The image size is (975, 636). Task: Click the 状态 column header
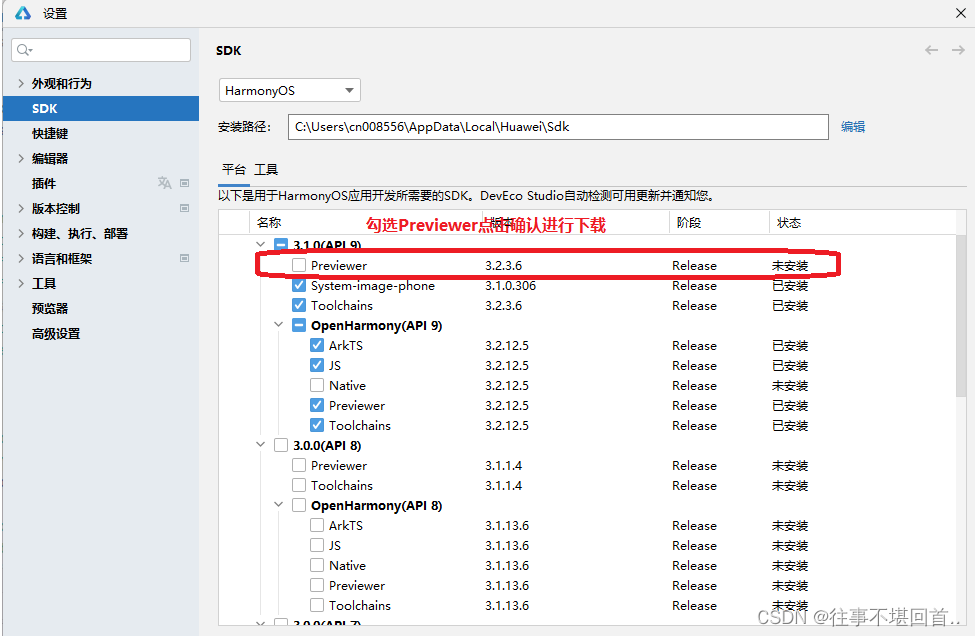tap(788, 222)
